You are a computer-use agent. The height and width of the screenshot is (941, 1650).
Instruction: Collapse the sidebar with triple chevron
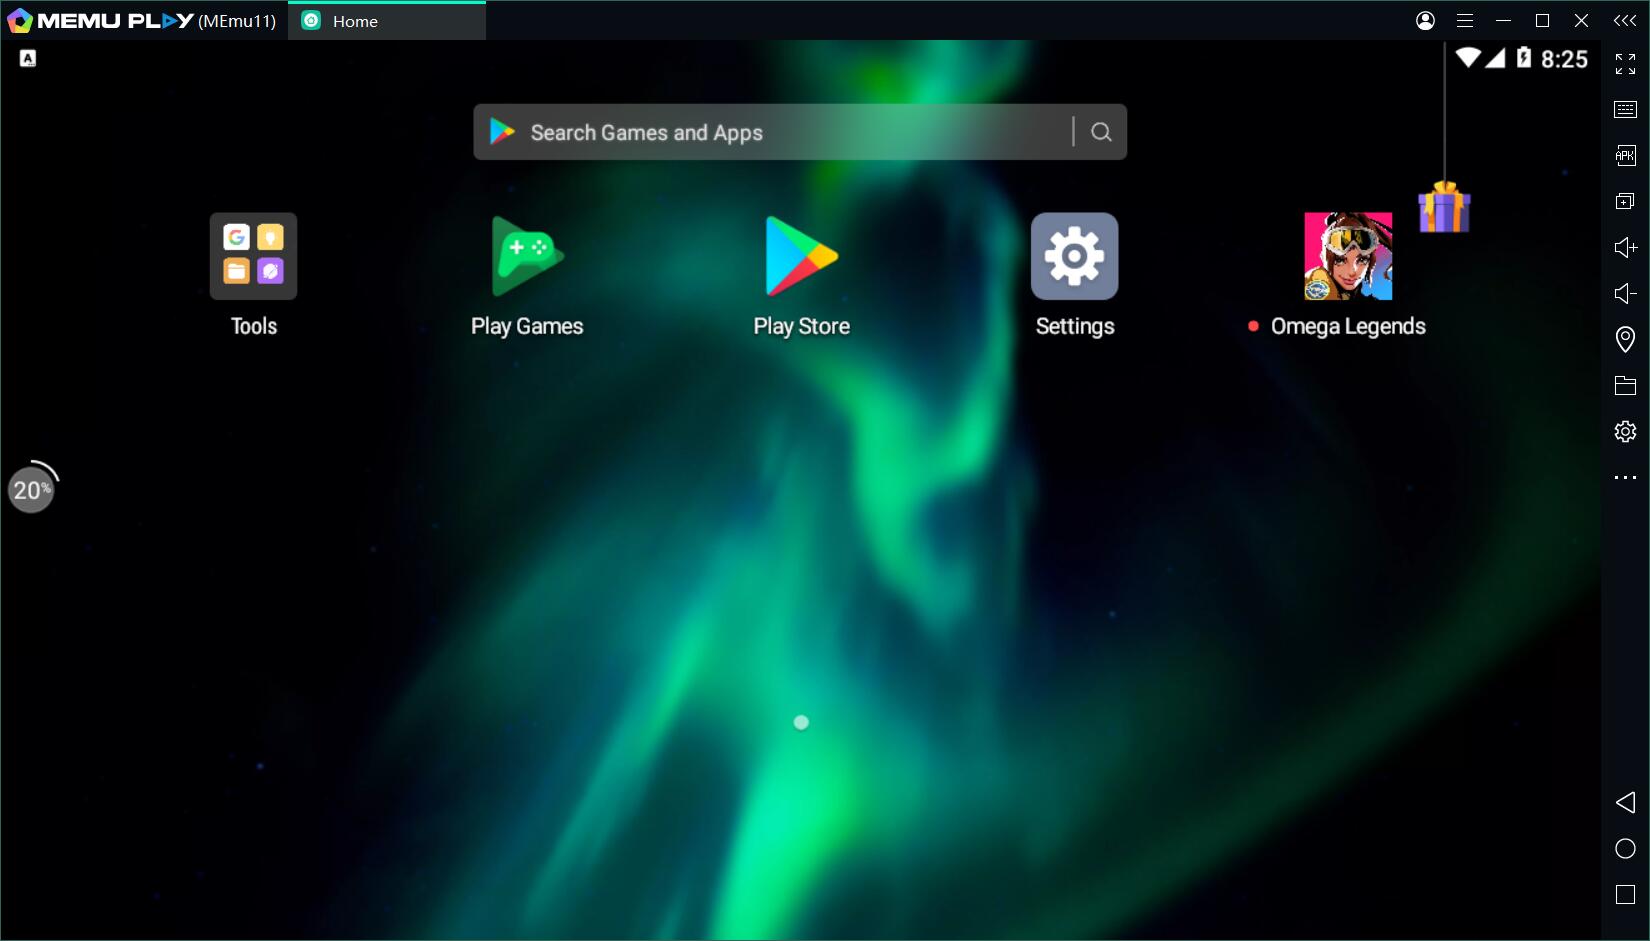pyautogui.click(x=1625, y=20)
